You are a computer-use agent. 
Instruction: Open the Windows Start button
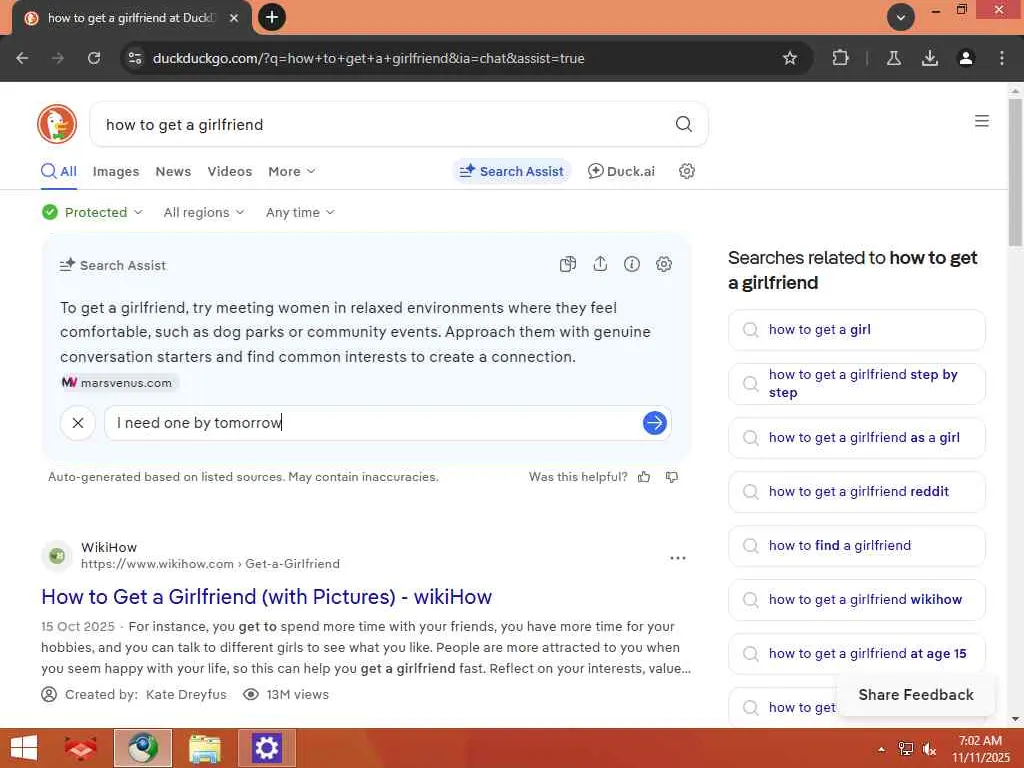24,748
